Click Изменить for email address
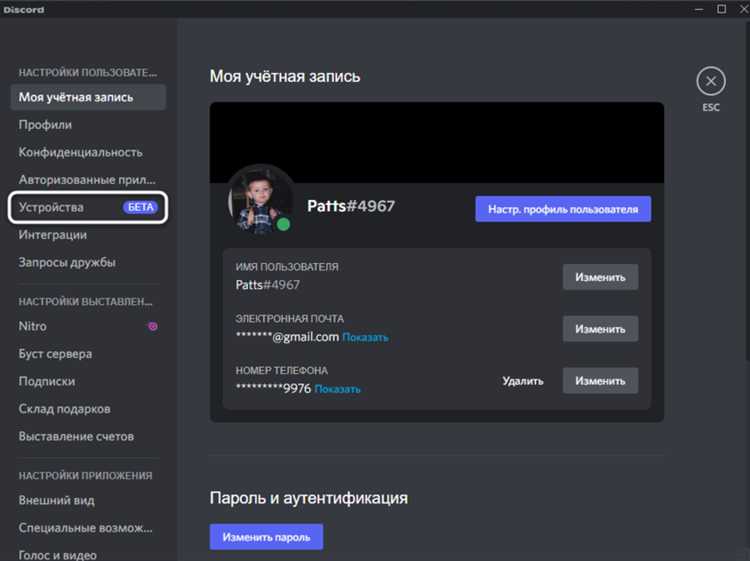This screenshot has width=750, height=561. coord(600,329)
